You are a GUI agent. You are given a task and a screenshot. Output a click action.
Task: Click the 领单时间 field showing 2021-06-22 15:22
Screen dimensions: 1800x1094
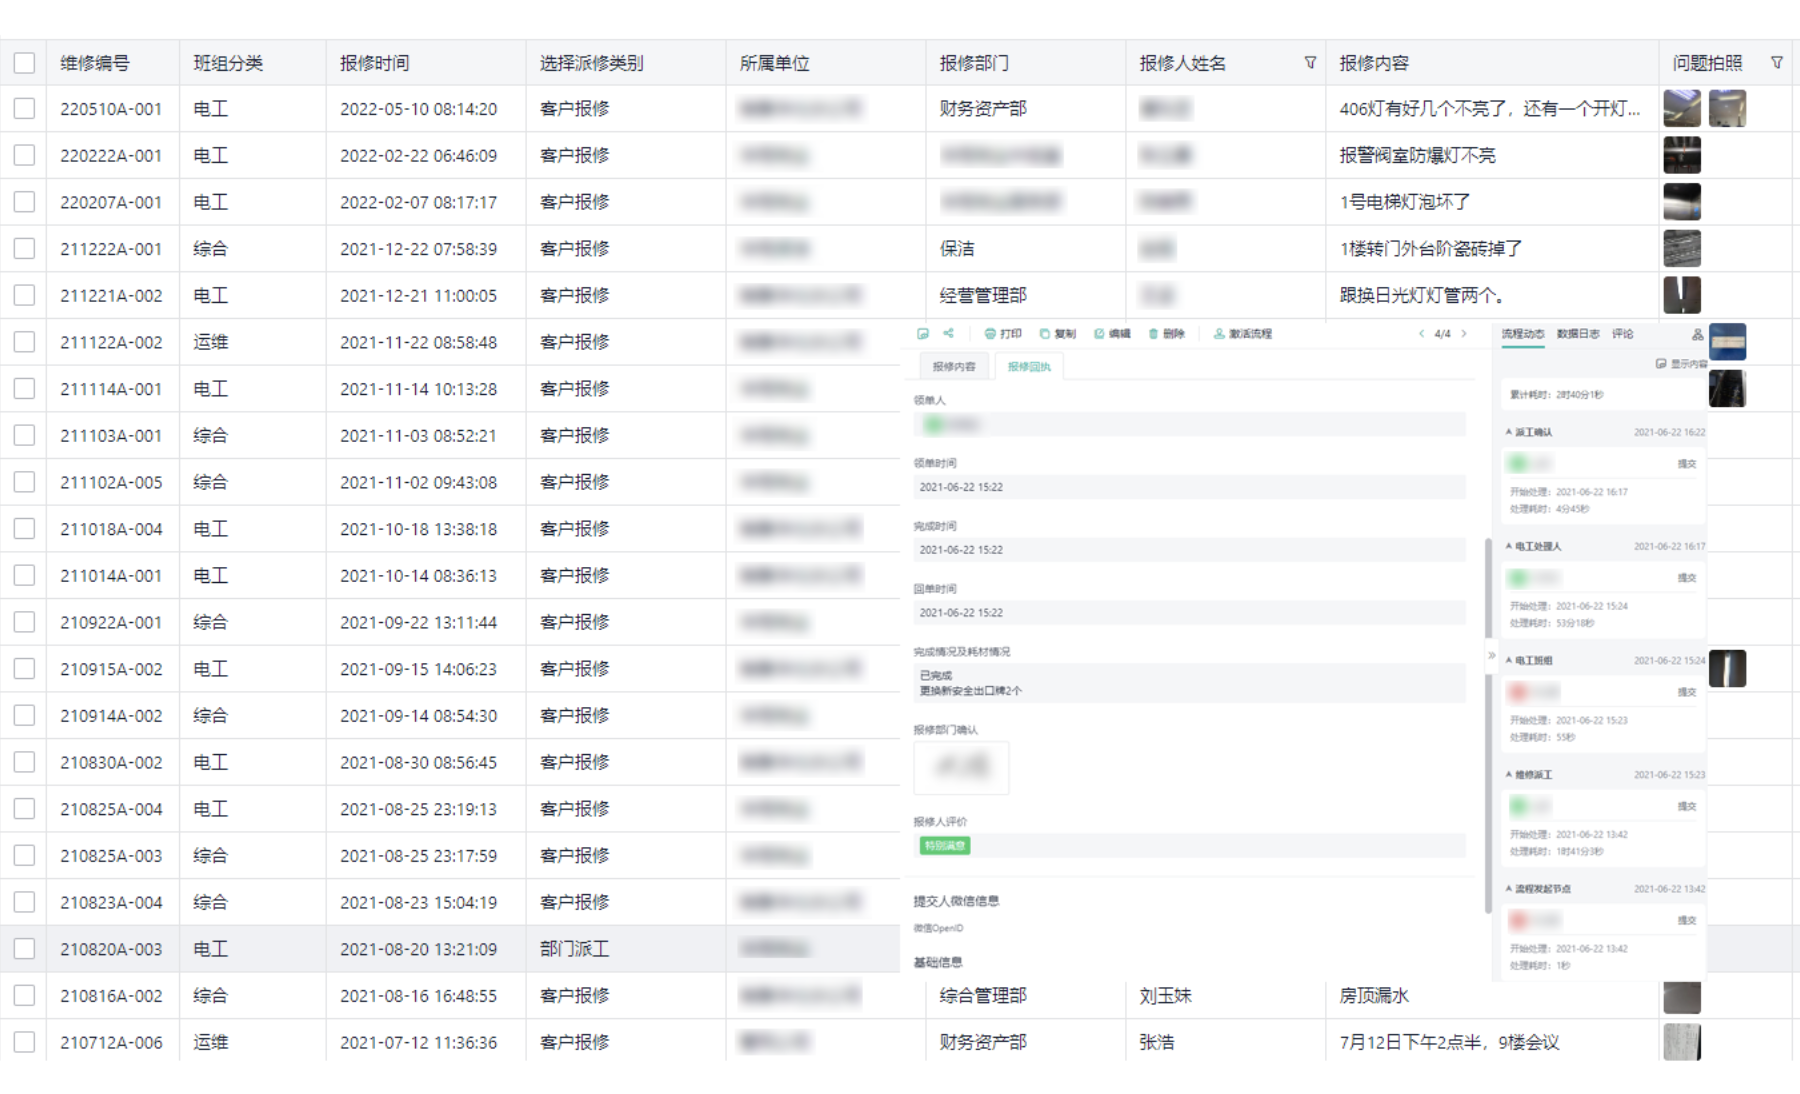point(1189,487)
